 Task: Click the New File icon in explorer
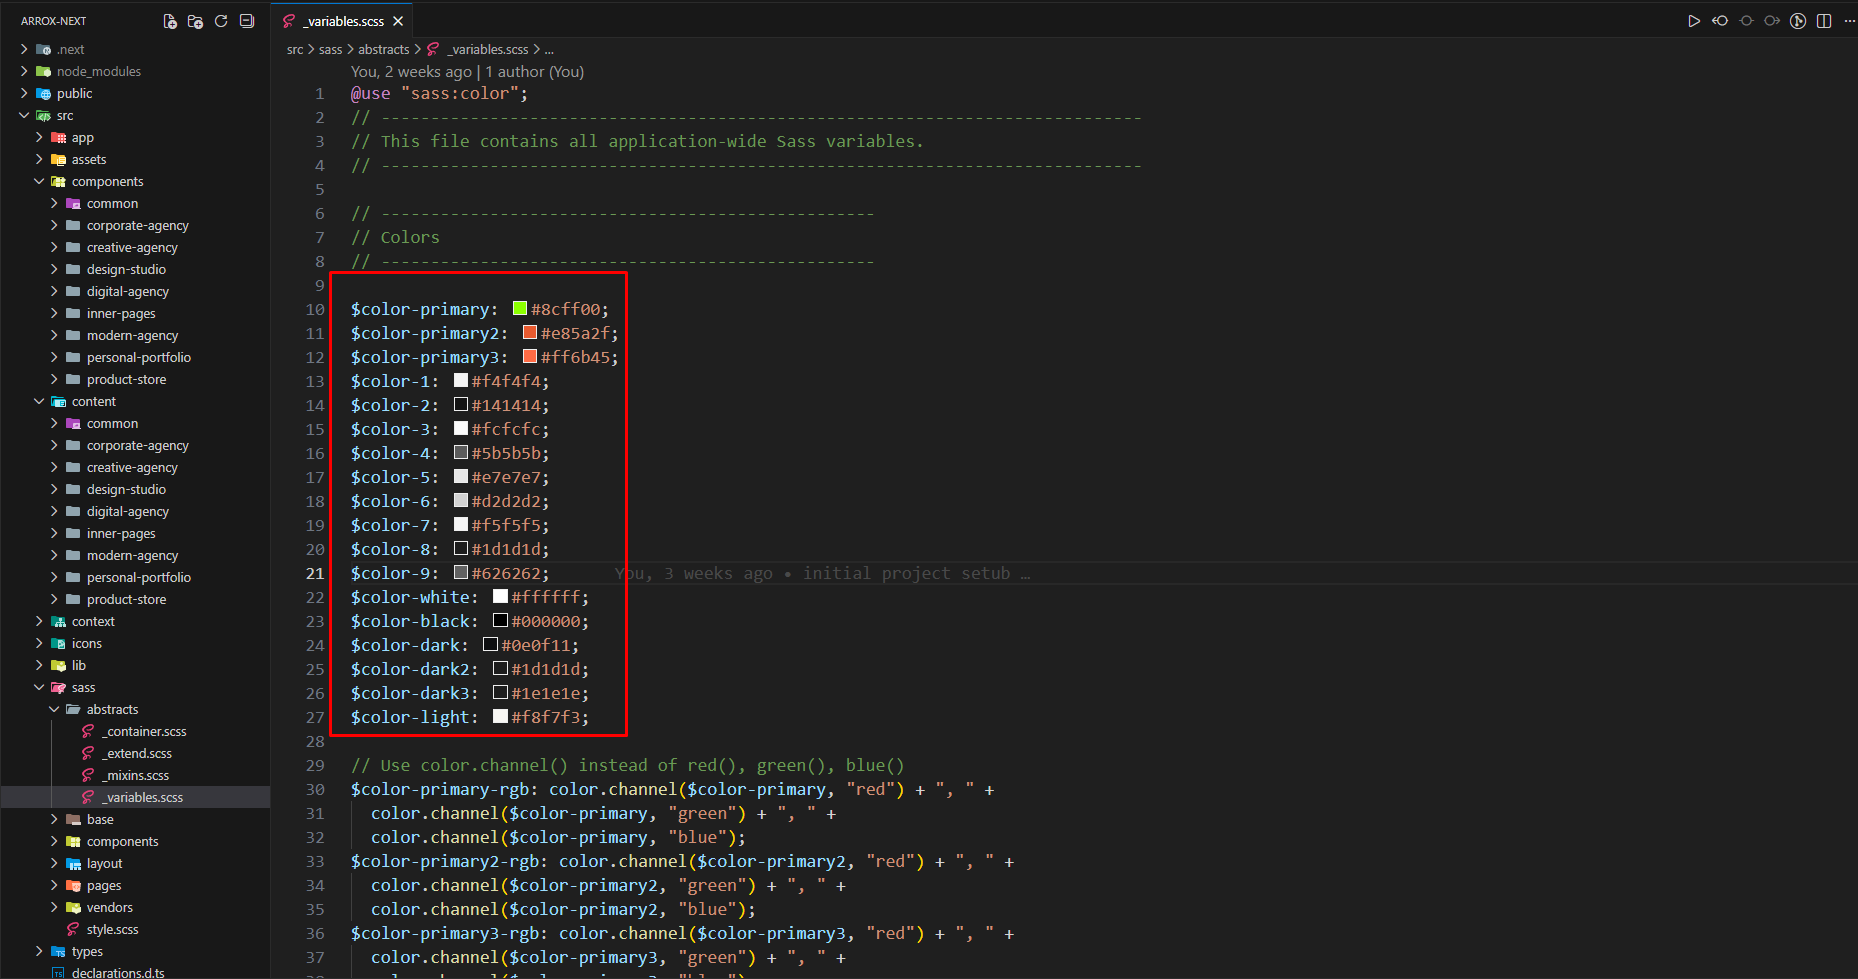point(170,21)
